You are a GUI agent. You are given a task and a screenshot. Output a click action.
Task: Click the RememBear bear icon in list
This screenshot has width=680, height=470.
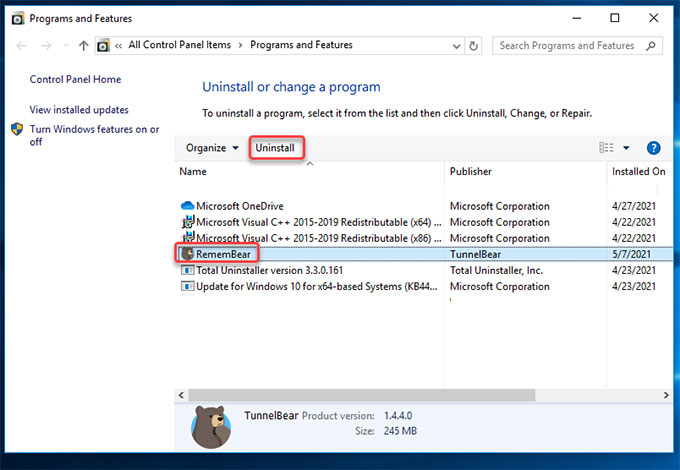click(x=187, y=254)
